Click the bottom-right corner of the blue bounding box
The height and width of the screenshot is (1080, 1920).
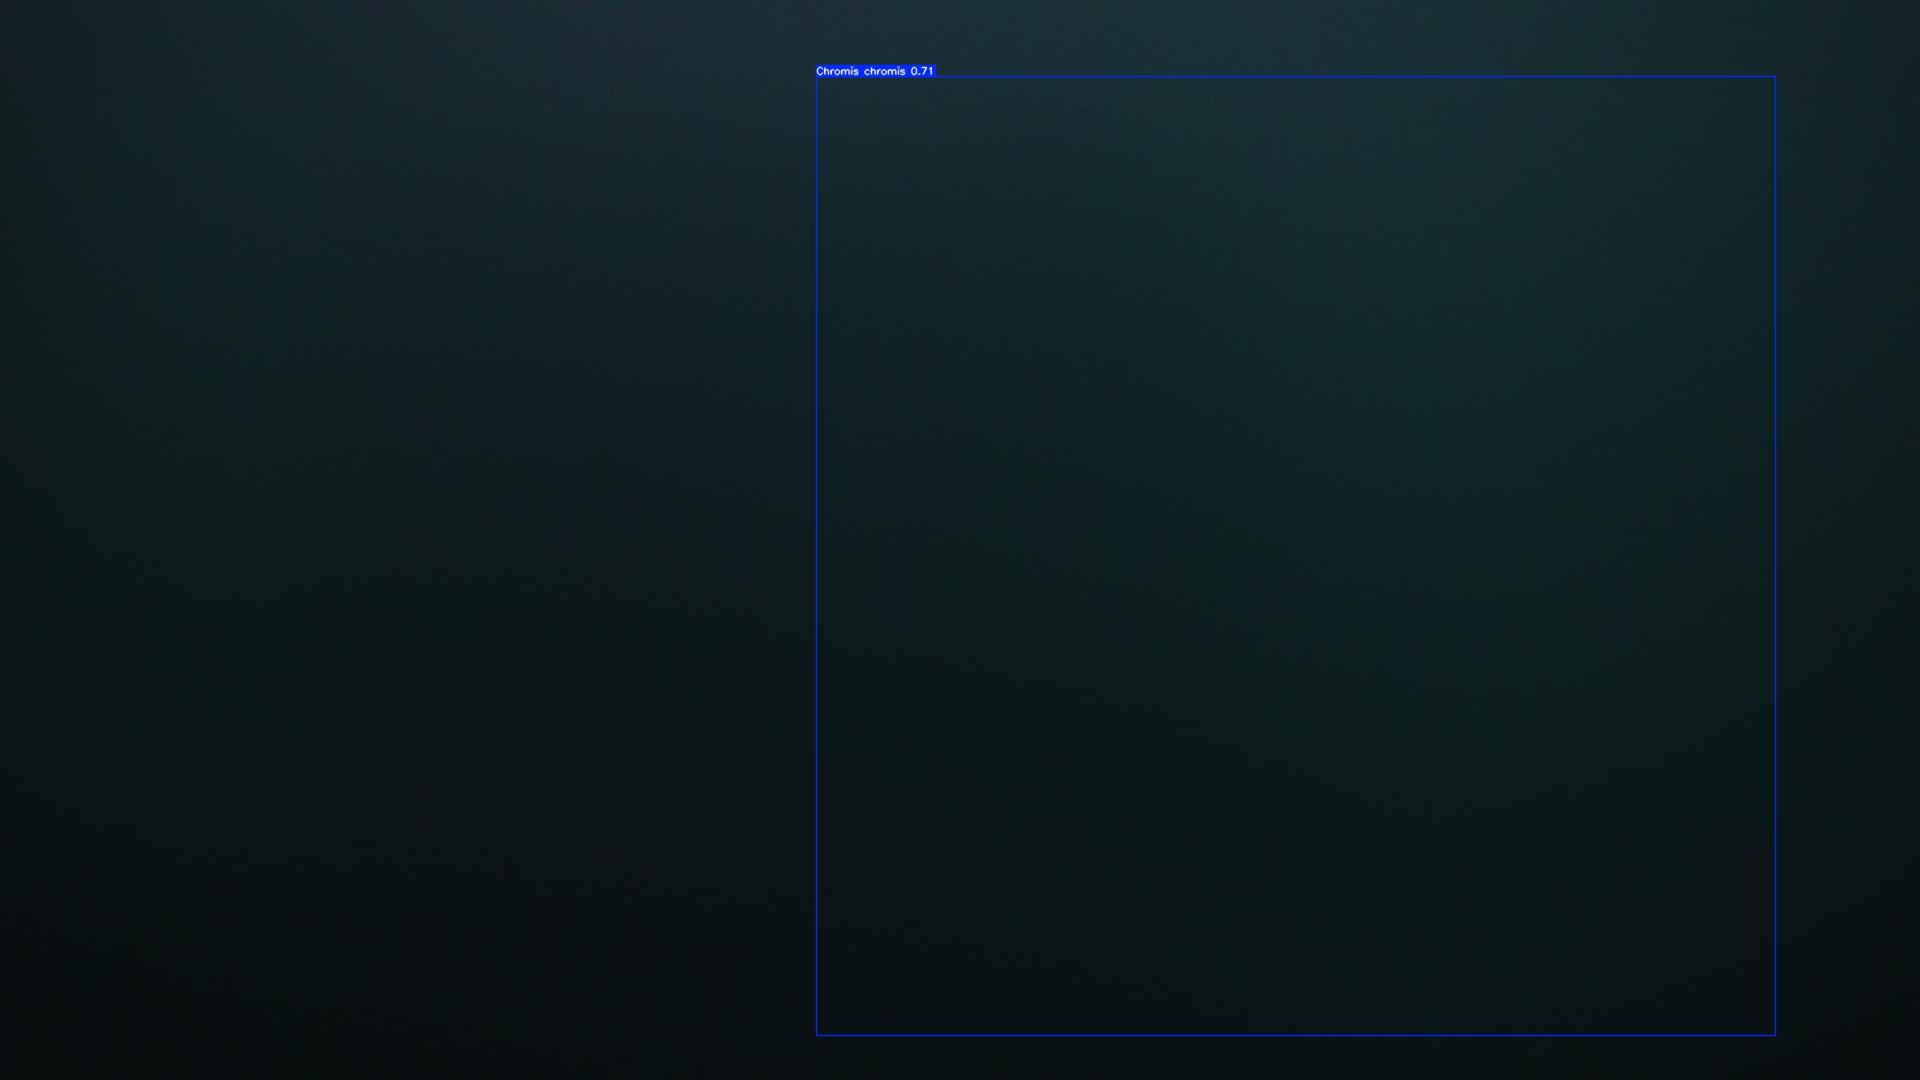coord(1775,1035)
